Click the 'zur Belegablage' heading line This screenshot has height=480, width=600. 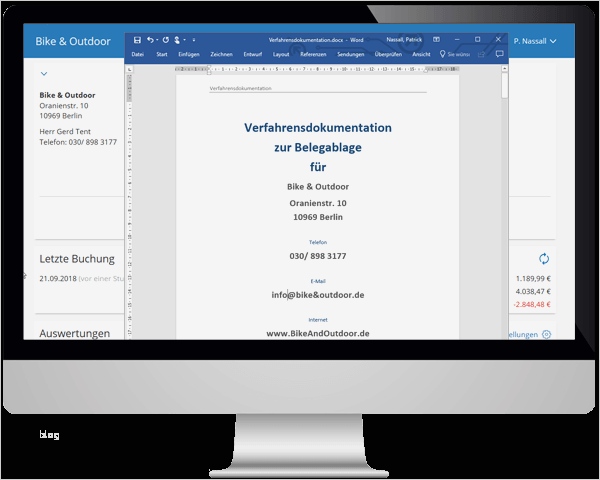(x=318, y=147)
